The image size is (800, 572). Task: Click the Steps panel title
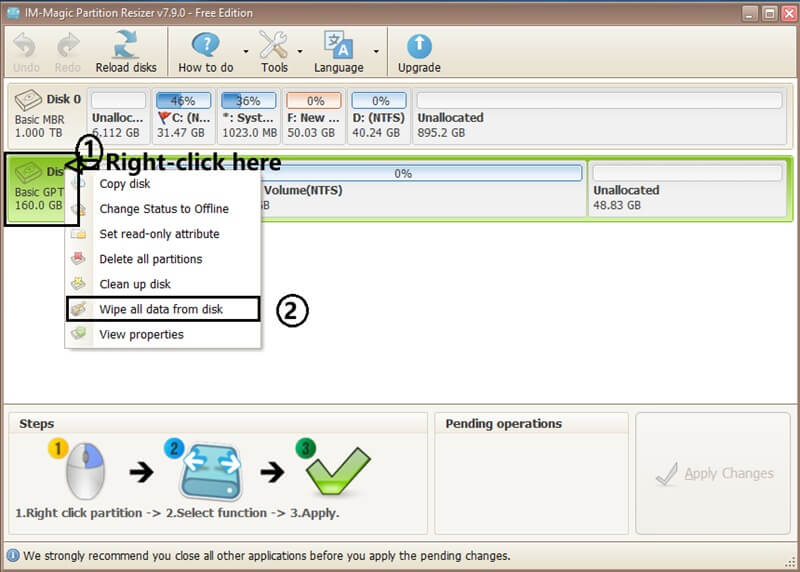[x=36, y=424]
